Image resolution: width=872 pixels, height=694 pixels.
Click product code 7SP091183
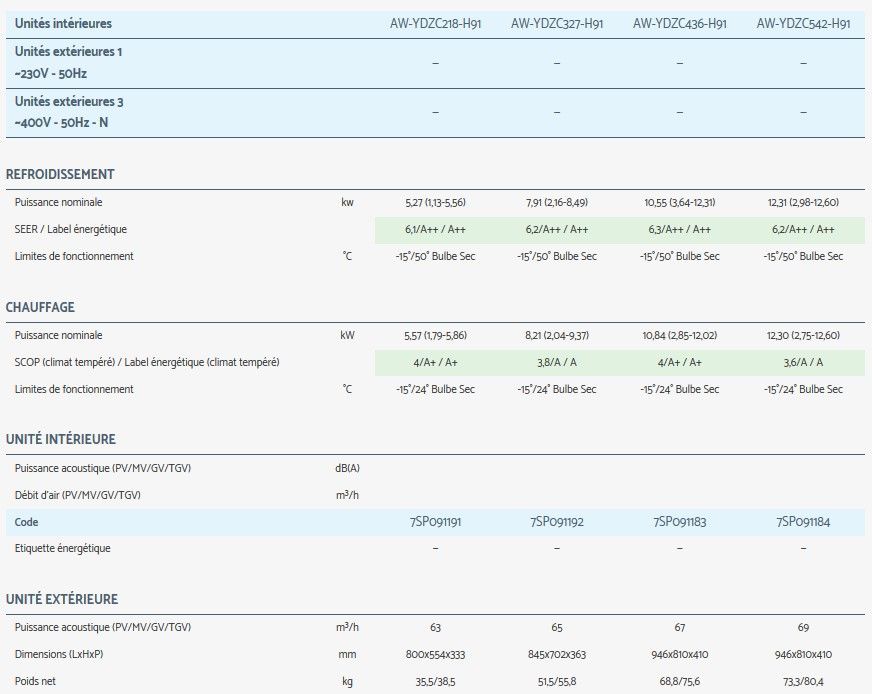click(x=679, y=522)
